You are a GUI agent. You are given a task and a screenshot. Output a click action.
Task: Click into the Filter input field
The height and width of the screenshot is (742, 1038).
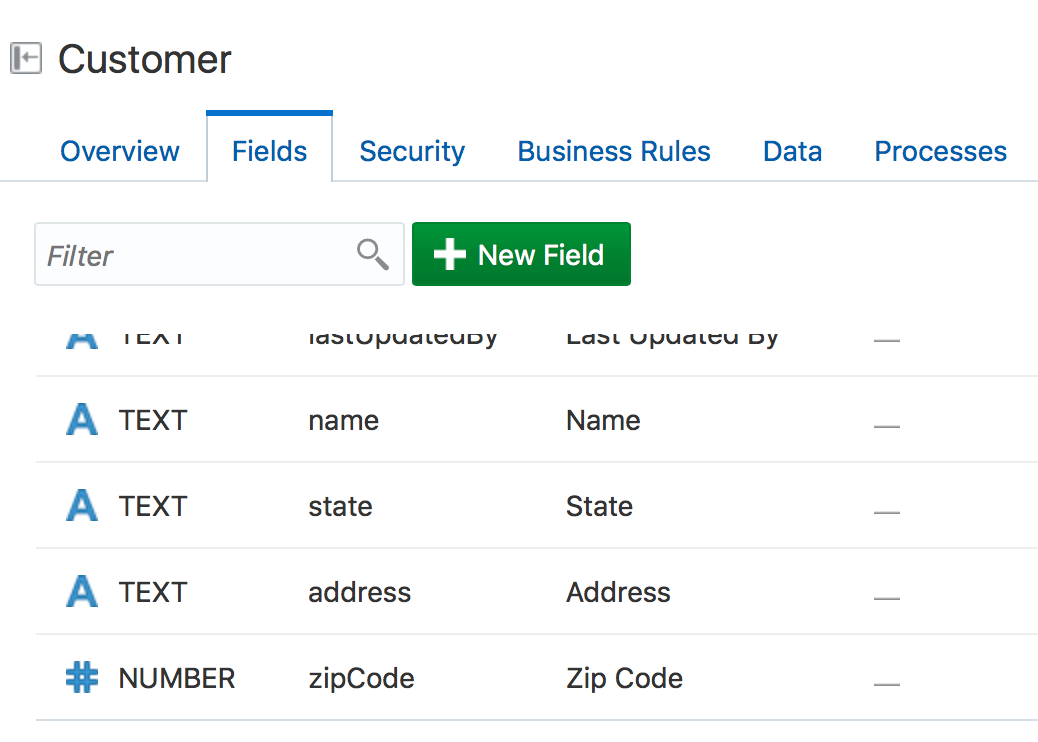[180, 254]
